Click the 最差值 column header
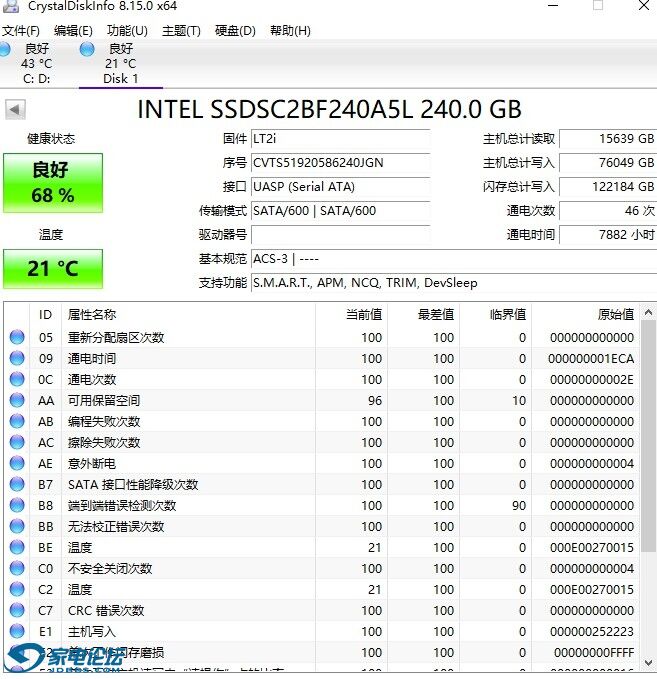Viewport: 657px width, 679px height. [x=424, y=314]
